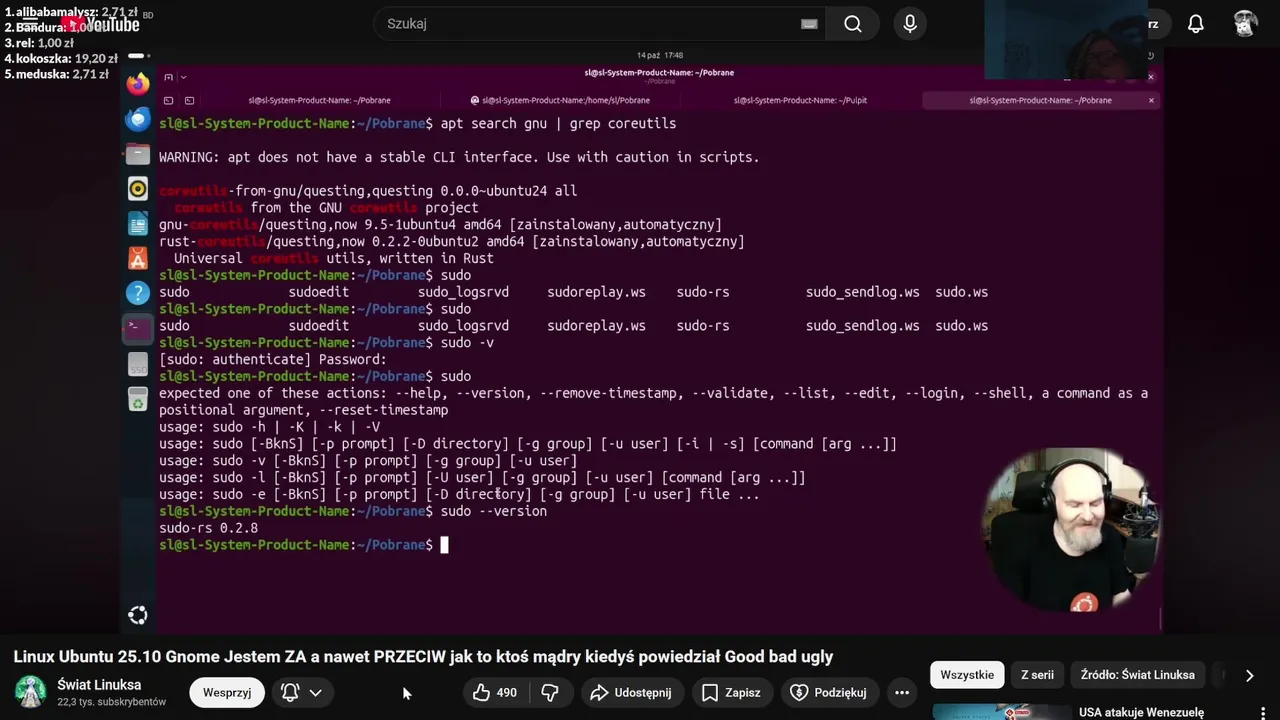This screenshot has height=720, width=1280.
Task: Open the more actions three-dot menu
Action: tap(902, 692)
